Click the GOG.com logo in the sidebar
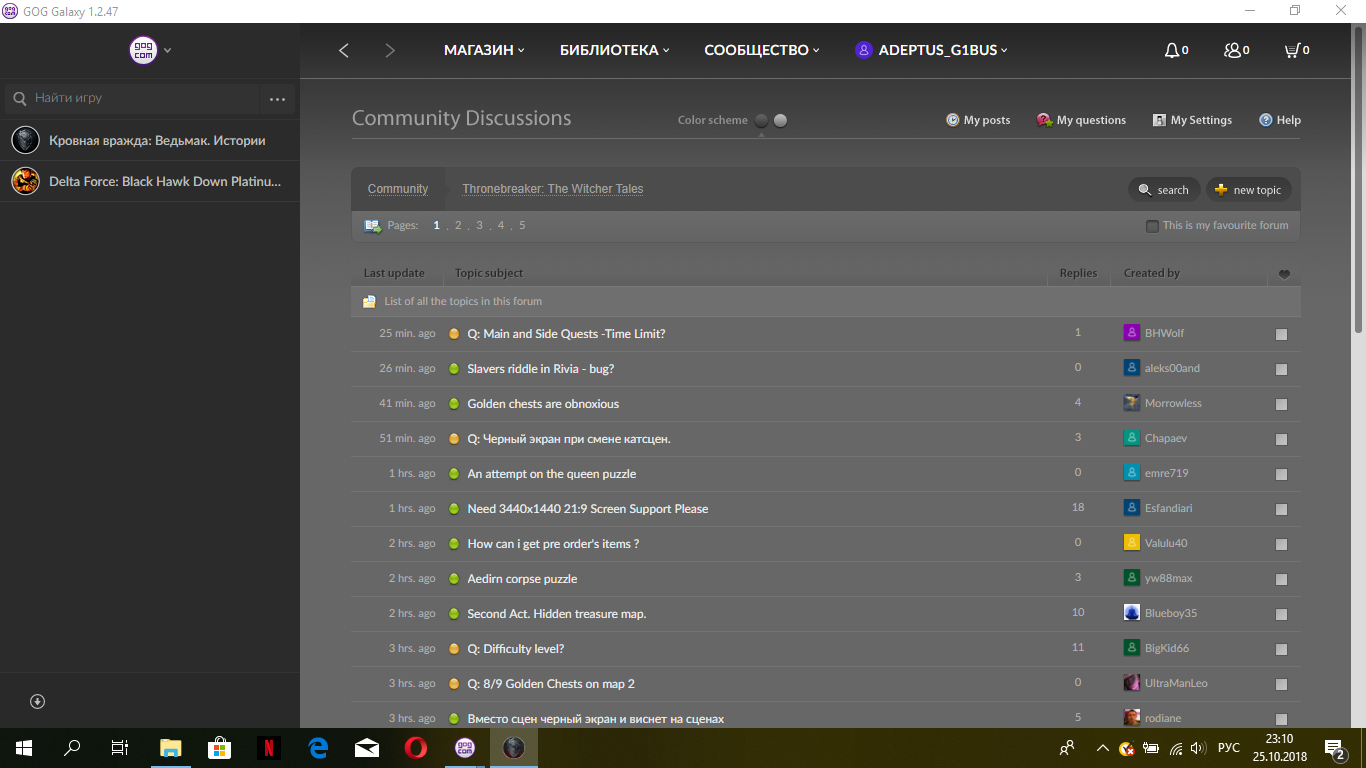Screen dimensions: 1366x768 143,50
